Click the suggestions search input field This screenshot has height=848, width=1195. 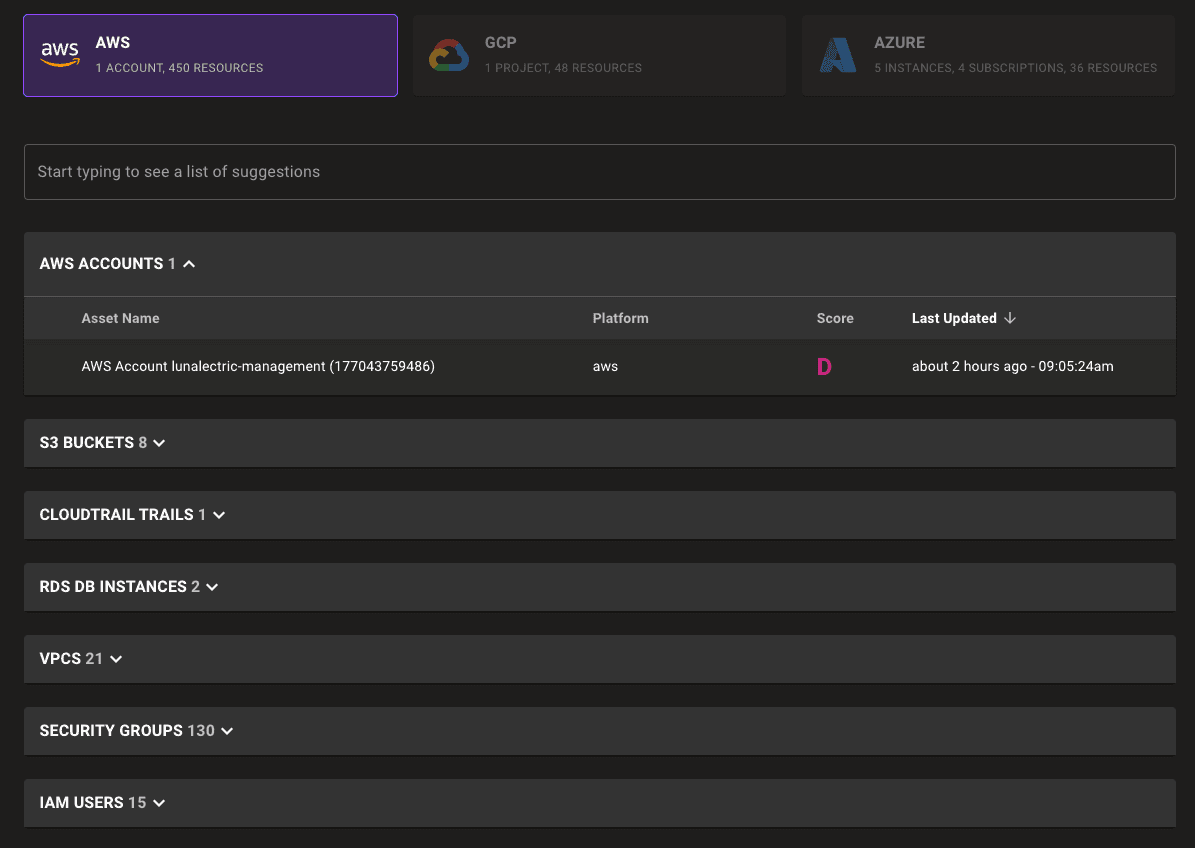pyautogui.click(x=599, y=172)
